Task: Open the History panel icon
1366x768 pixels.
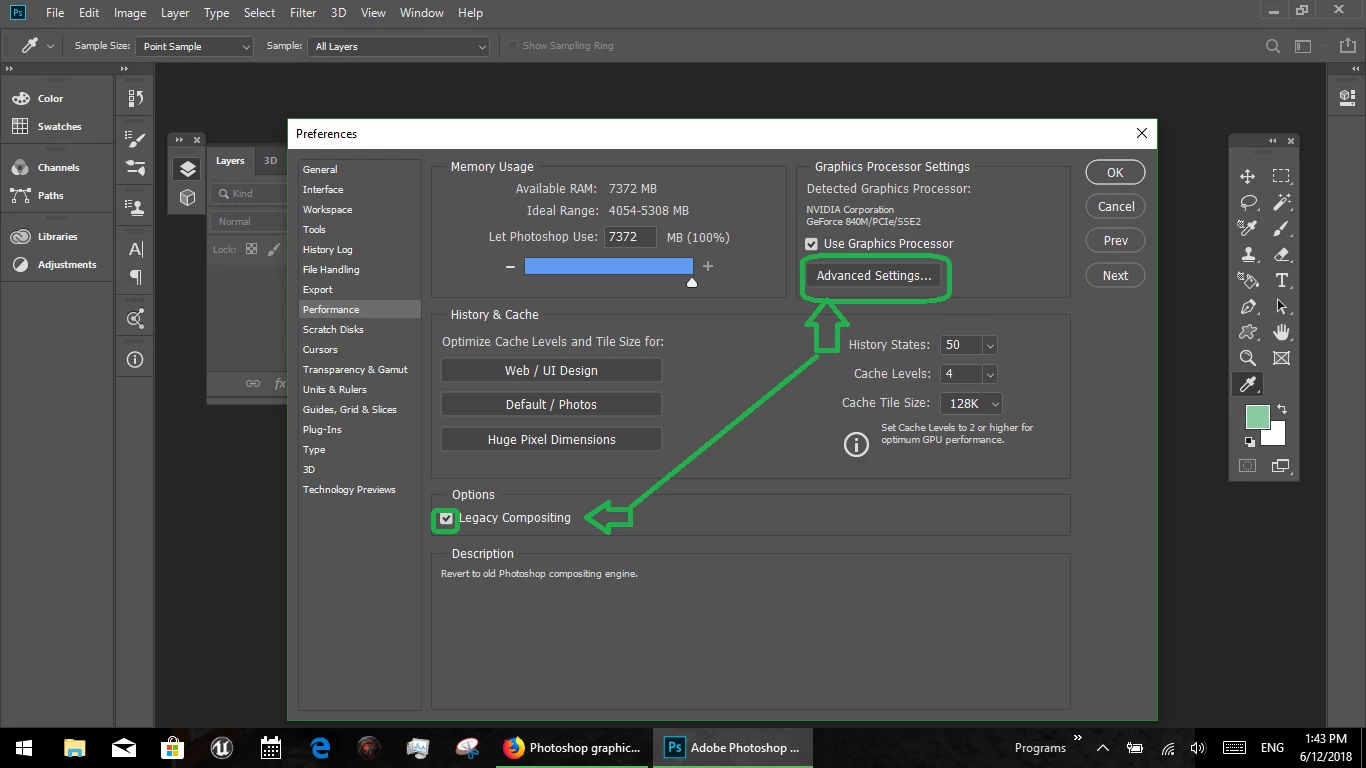Action: 136,98
